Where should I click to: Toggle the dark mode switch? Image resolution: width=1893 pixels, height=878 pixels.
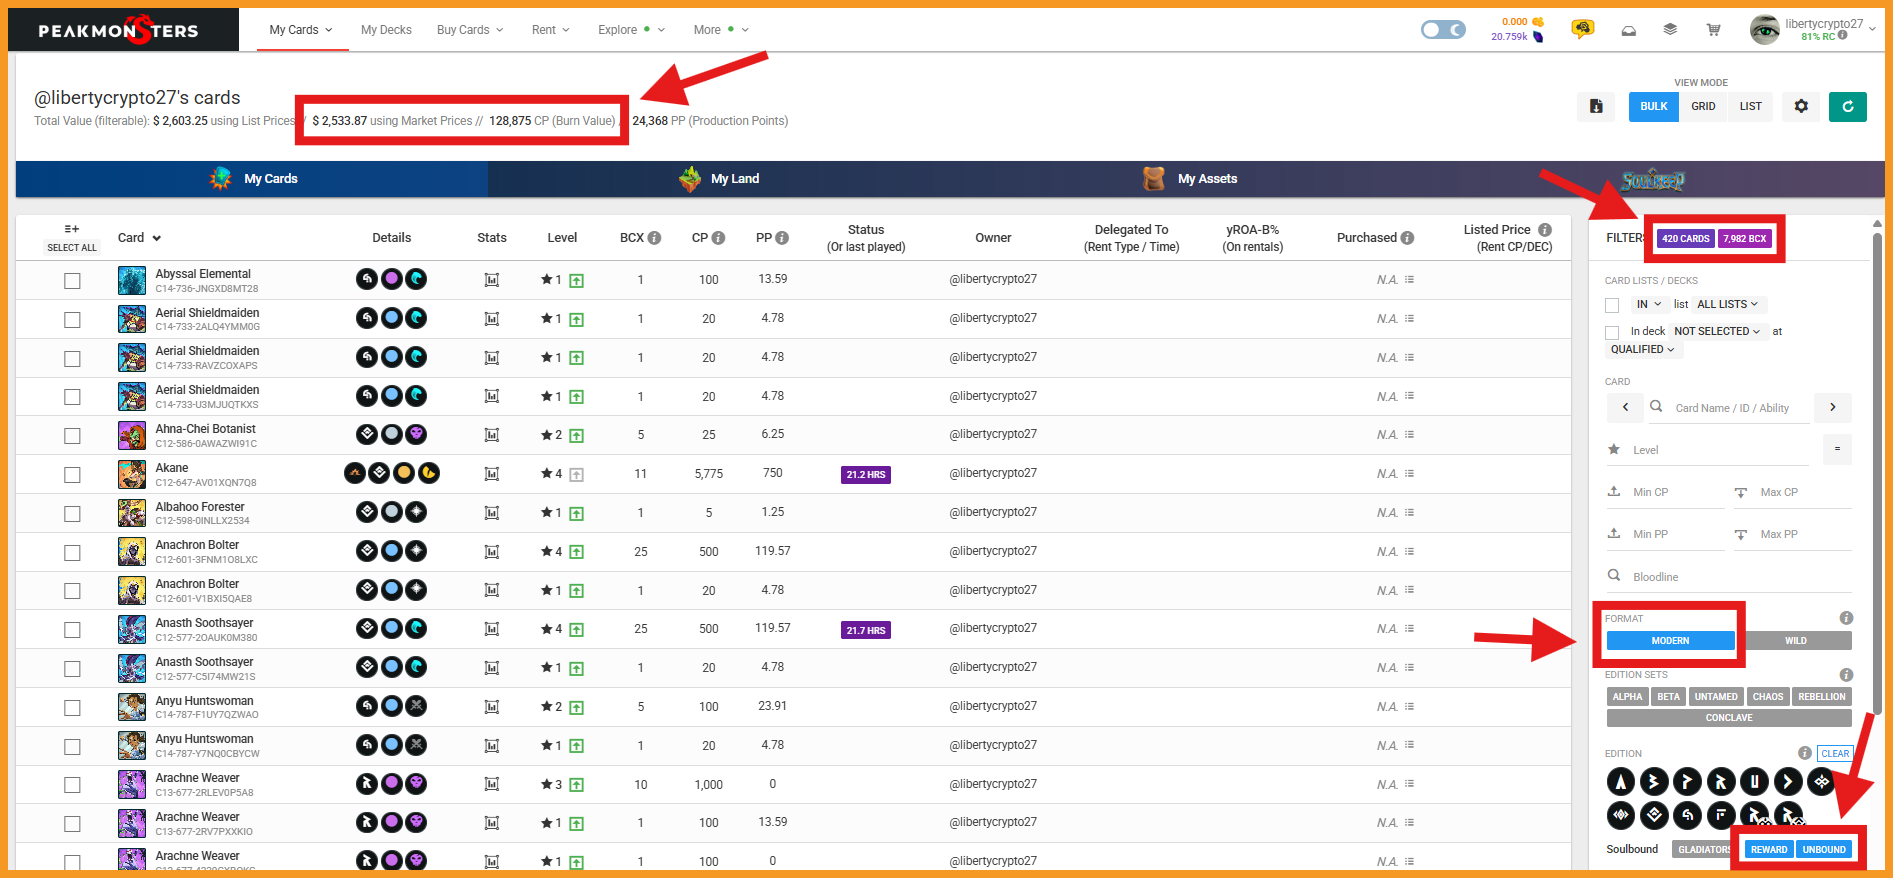[1443, 30]
